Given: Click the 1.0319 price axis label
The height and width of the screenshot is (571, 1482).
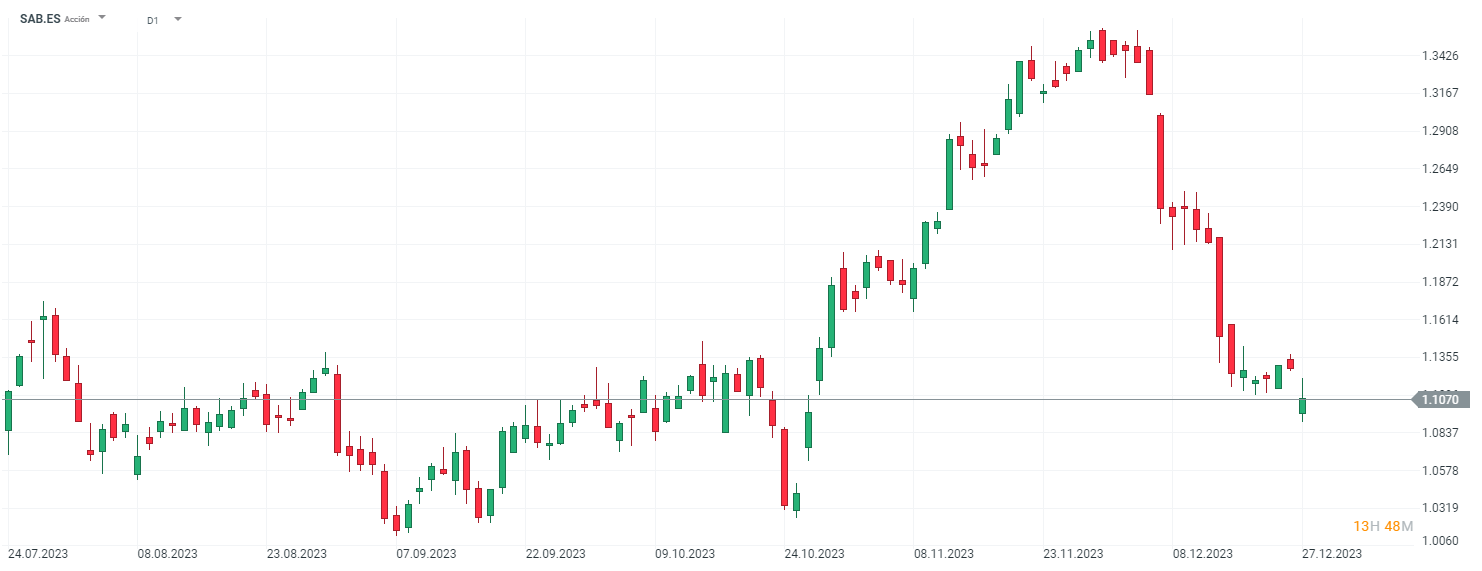Looking at the screenshot, I should coord(1439,508).
